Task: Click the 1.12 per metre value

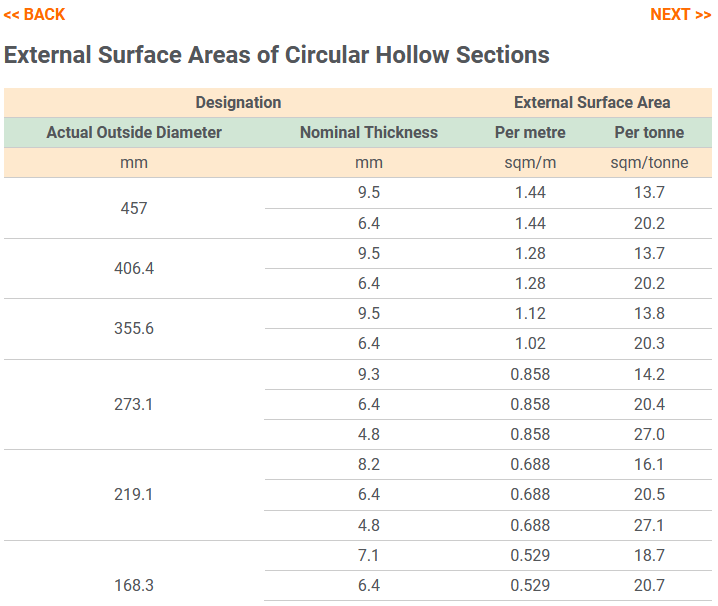Action: [530, 313]
